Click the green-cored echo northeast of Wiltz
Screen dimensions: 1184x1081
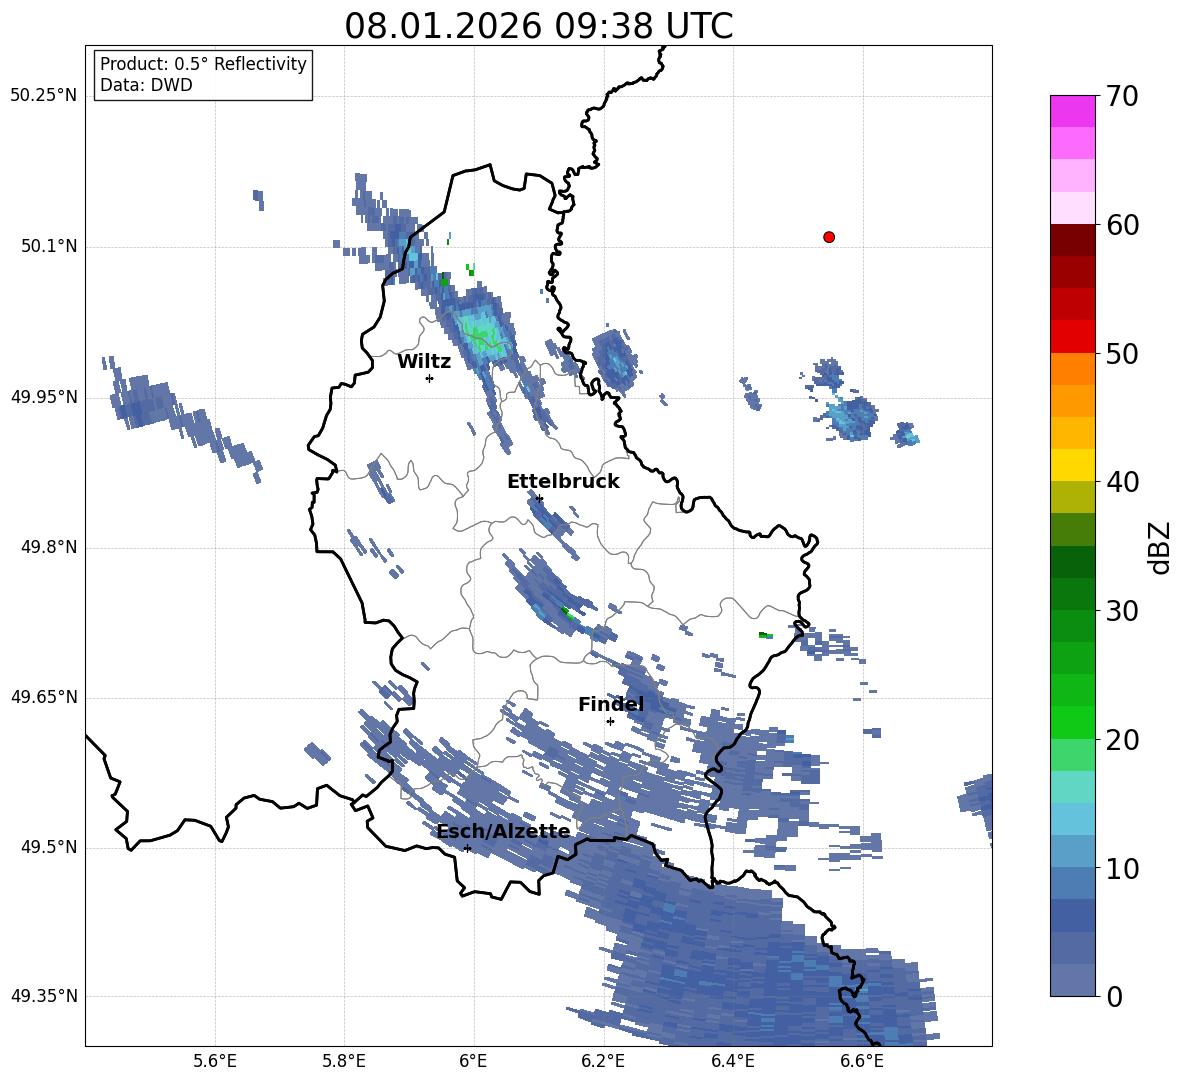479,332
